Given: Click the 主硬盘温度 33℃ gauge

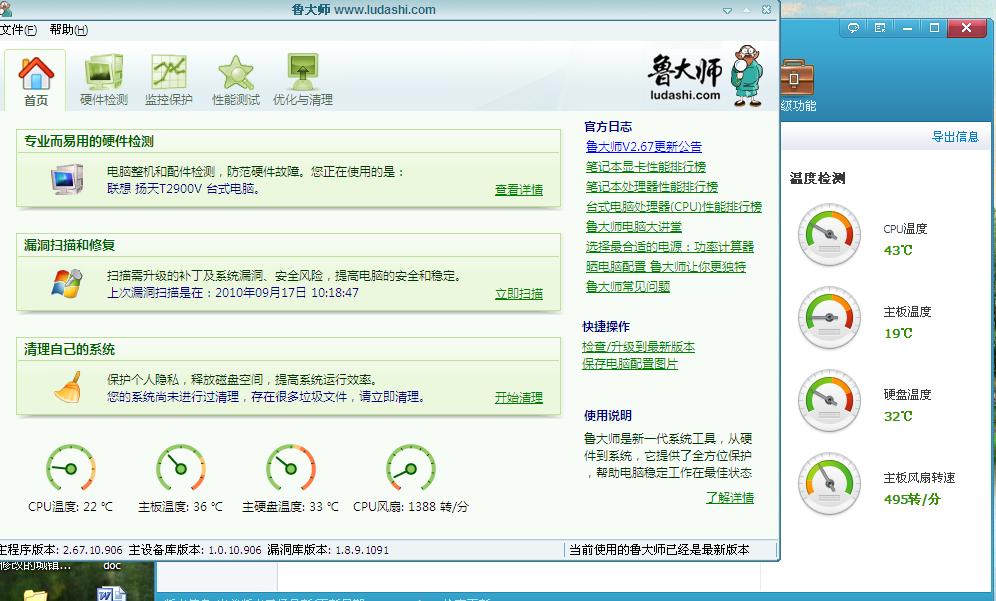Looking at the screenshot, I should [290, 468].
